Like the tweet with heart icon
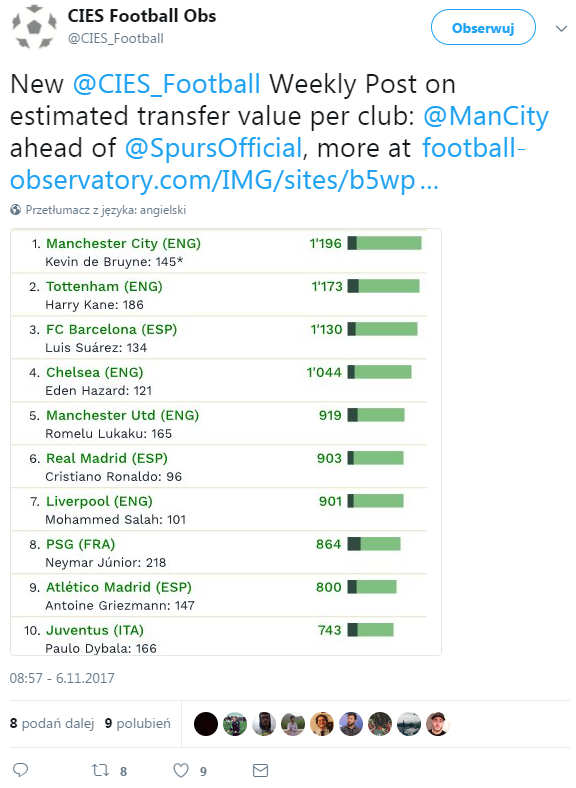This screenshot has height=788, width=576. [x=181, y=770]
